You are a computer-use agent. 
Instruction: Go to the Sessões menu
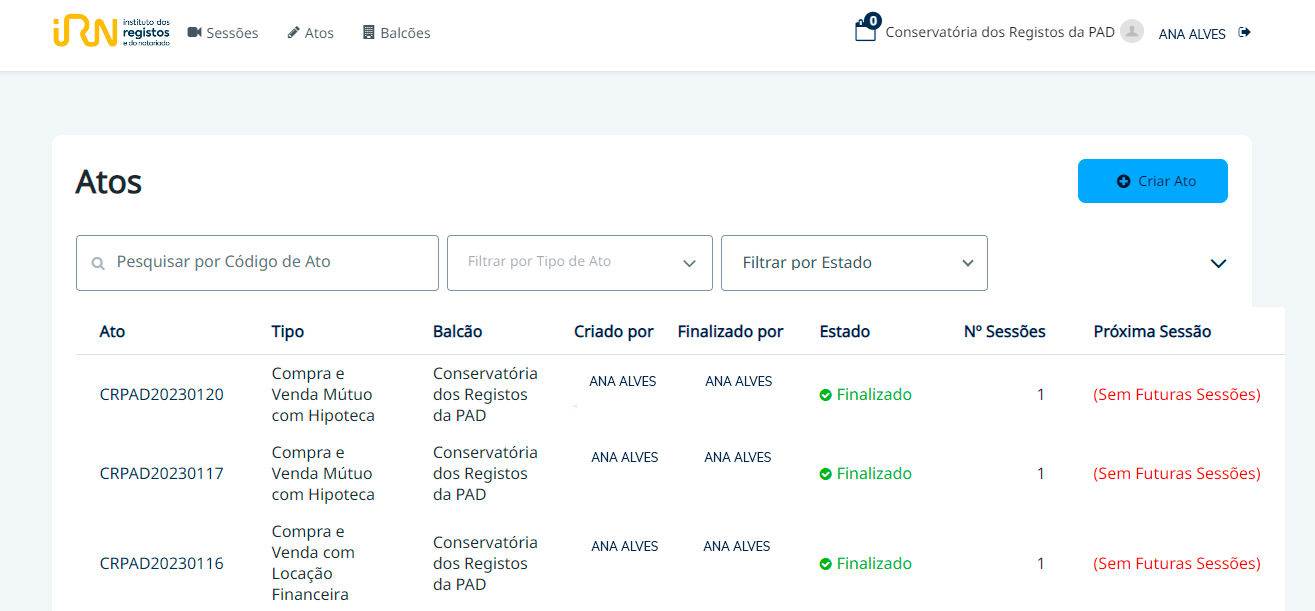tap(223, 33)
